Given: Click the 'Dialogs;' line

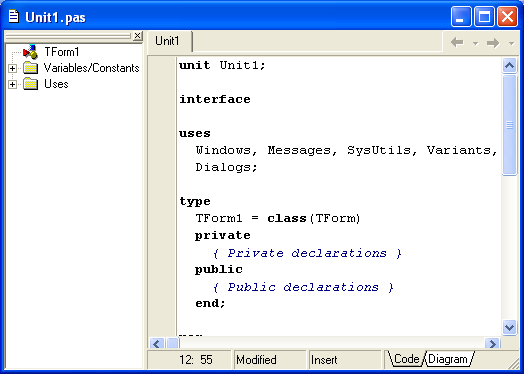Looking at the screenshot, I should (226, 167).
